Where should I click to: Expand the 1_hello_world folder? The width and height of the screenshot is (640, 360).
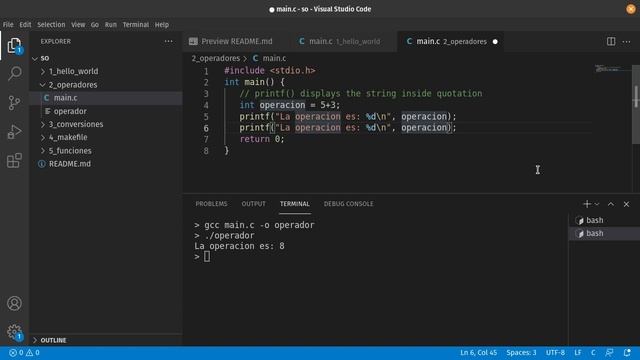pyautogui.click(x=43, y=71)
